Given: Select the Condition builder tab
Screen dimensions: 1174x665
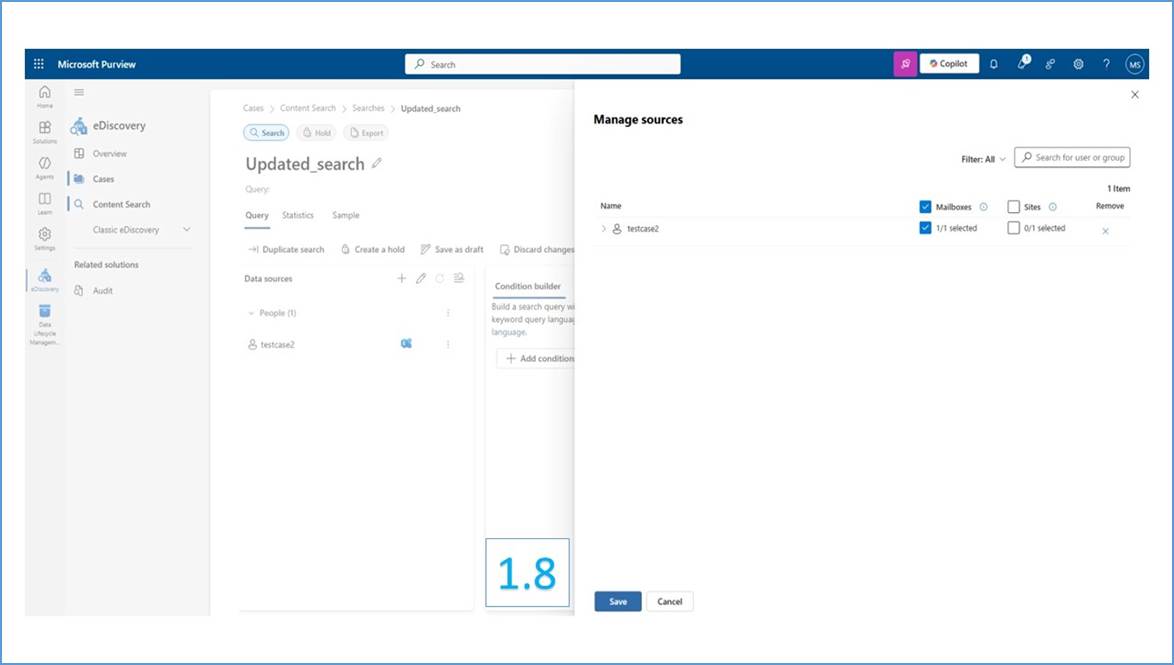Looking at the screenshot, I should [x=527, y=286].
